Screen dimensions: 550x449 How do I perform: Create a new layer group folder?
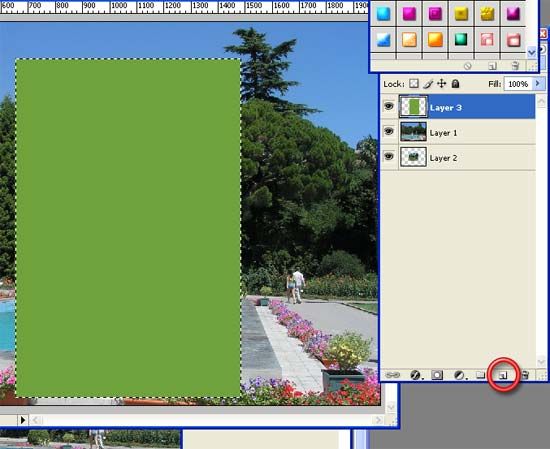(x=481, y=375)
